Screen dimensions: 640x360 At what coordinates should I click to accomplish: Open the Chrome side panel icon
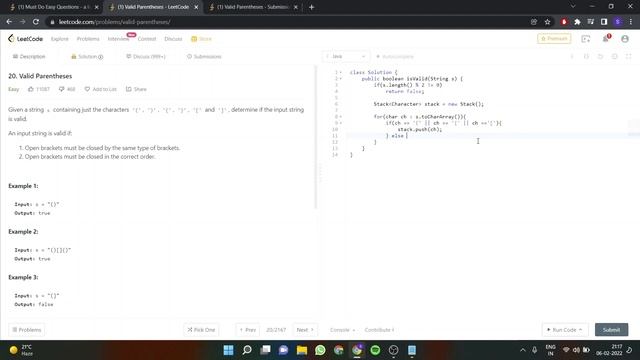pyautogui.click(x=604, y=22)
